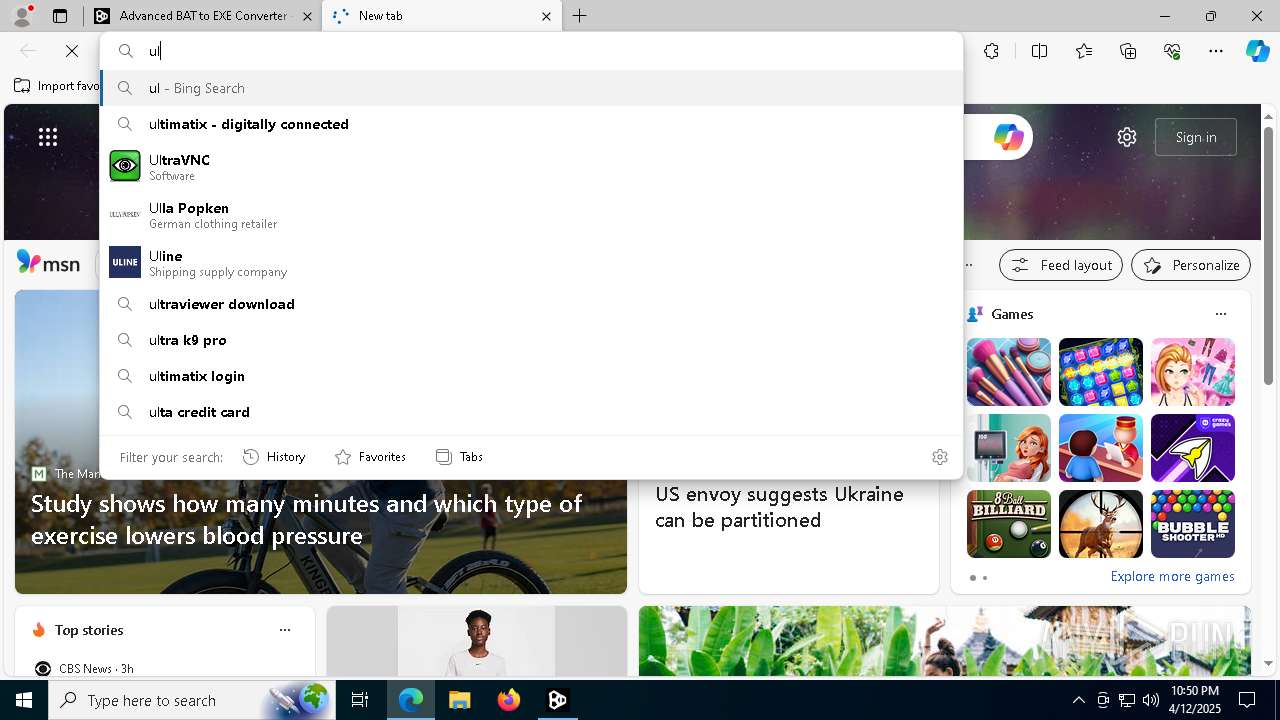Open Favorites star icon in toolbar
Screen dimensions: 1280x720
tap(1084, 51)
